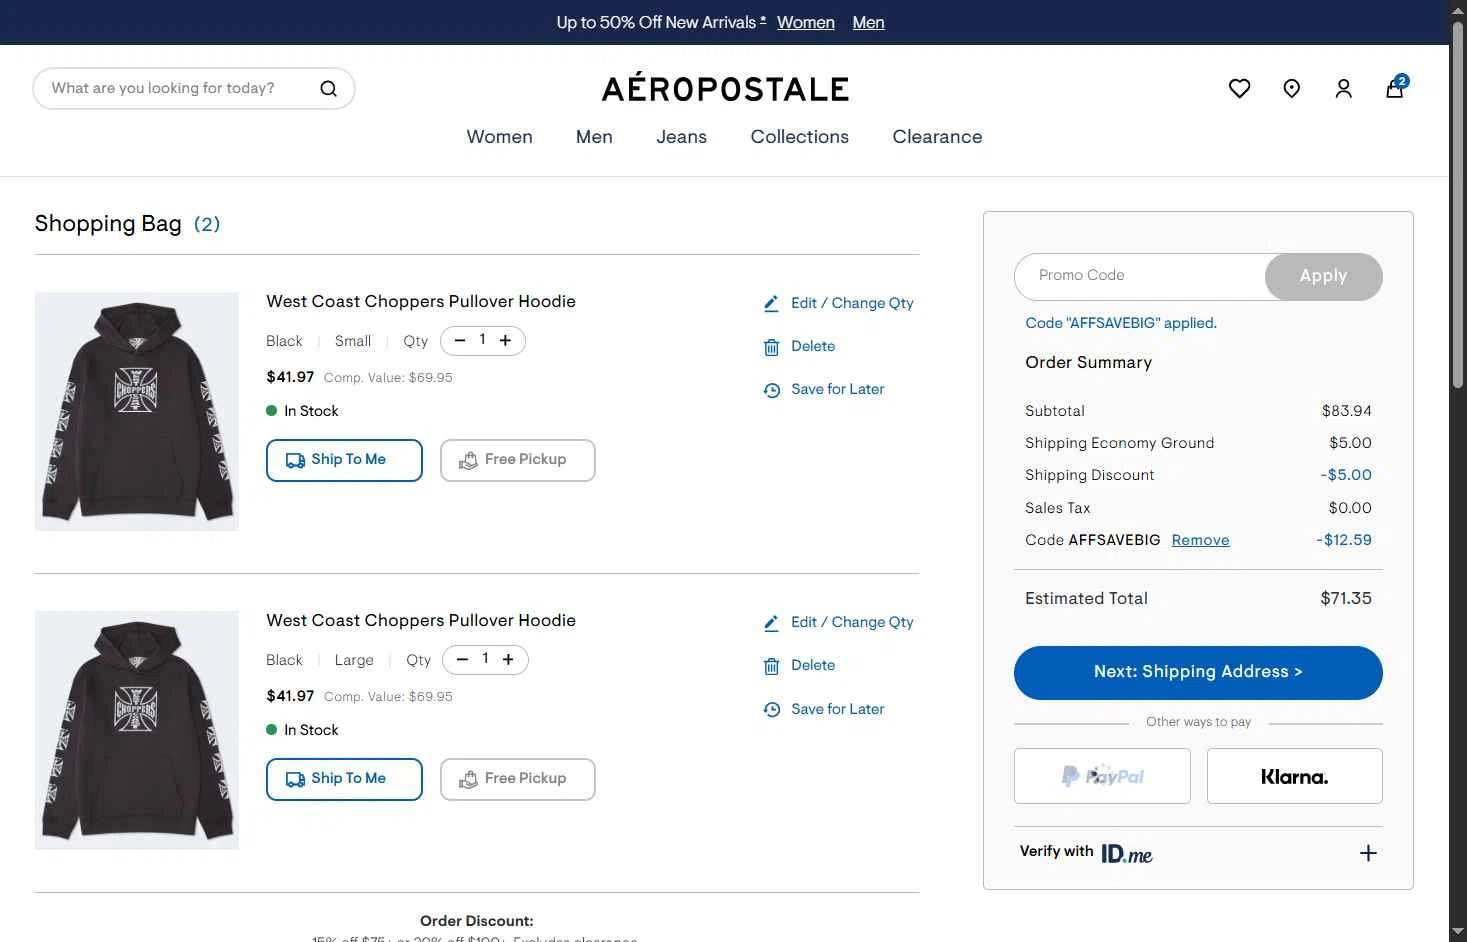Click the 'Code "AFFSAVEBIG" applied.' message
This screenshot has height=942, width=1467.
pos(1121,323)
